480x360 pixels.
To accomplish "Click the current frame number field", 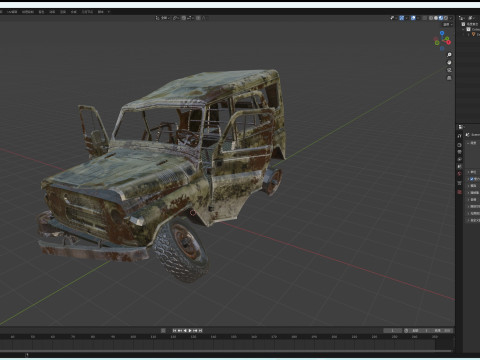I will (x=393, y=330).
